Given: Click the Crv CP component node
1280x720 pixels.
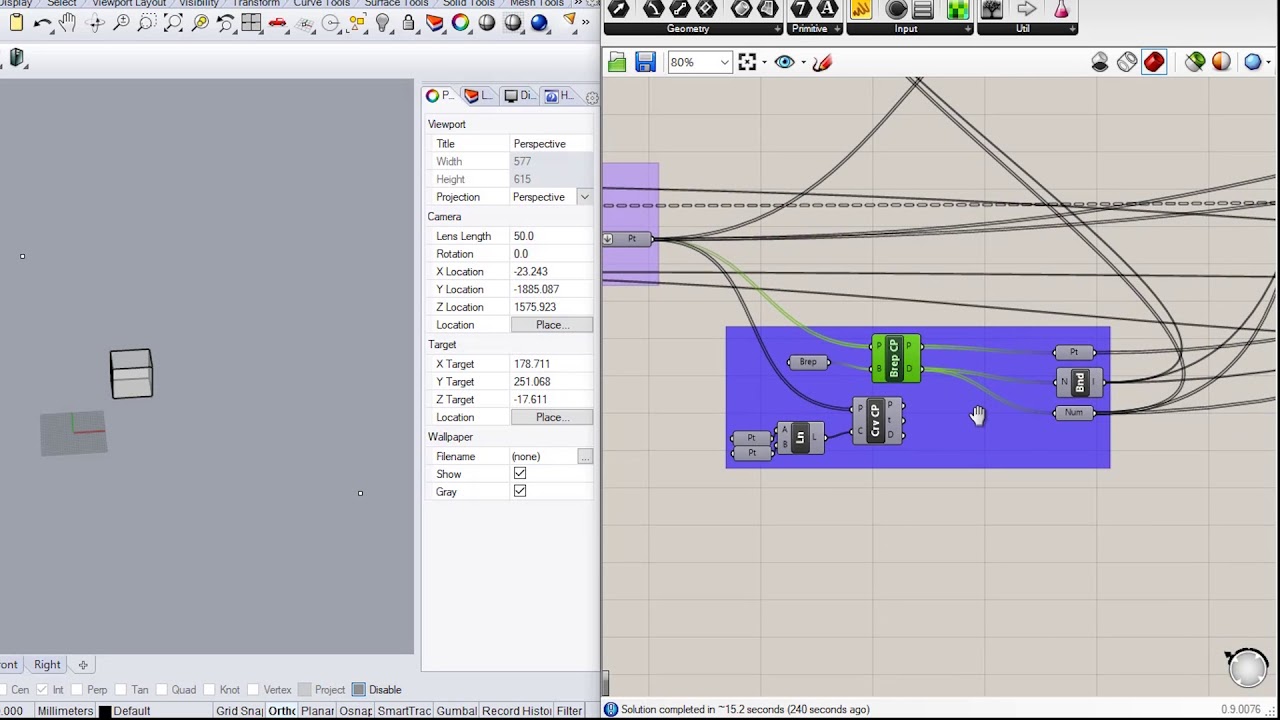Looking at the screenshot, I should click(877, 420).
